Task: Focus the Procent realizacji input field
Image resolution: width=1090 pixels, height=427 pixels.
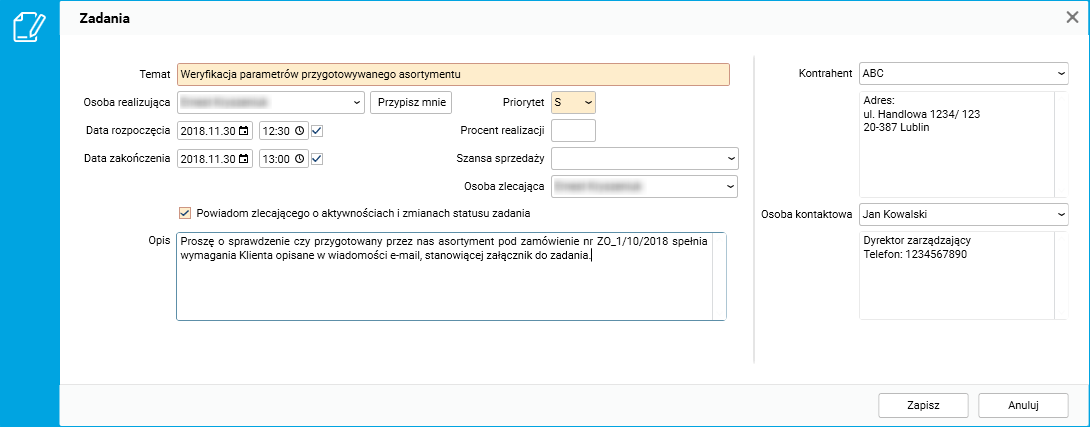Action: click(x=573, y=130)
